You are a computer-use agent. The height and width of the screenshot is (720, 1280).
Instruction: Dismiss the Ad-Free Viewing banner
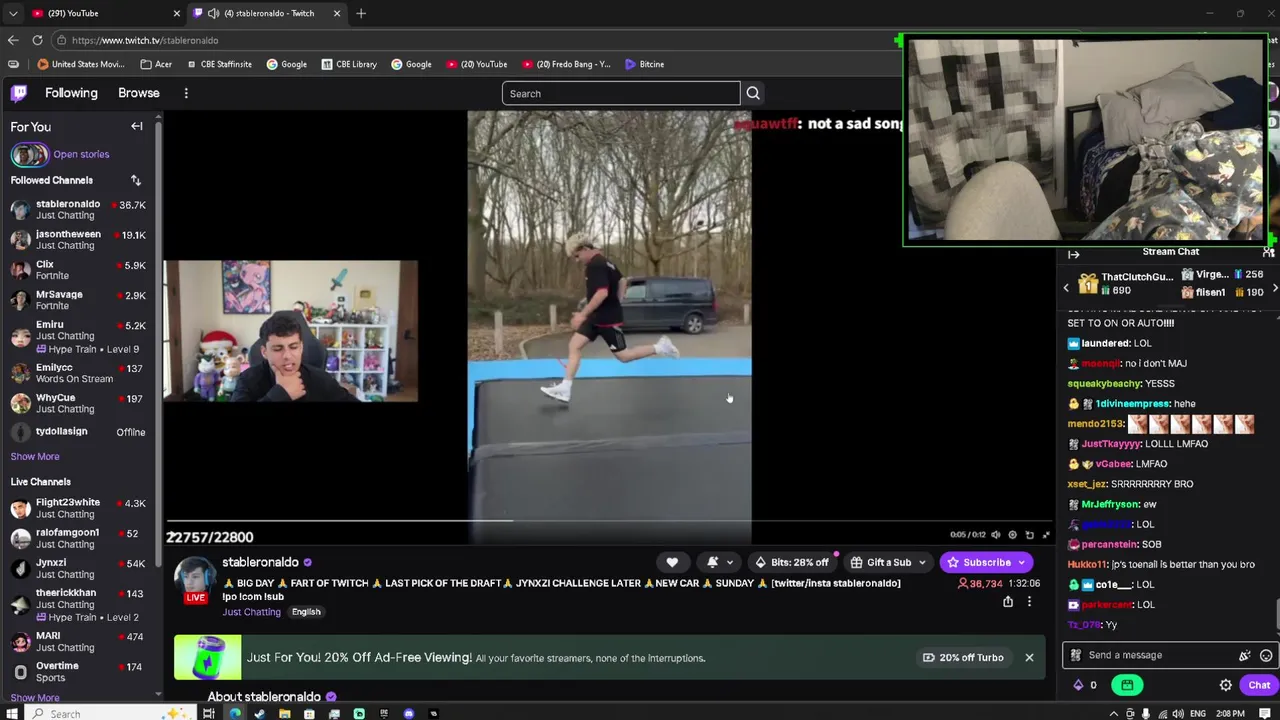pos(1029,657)
